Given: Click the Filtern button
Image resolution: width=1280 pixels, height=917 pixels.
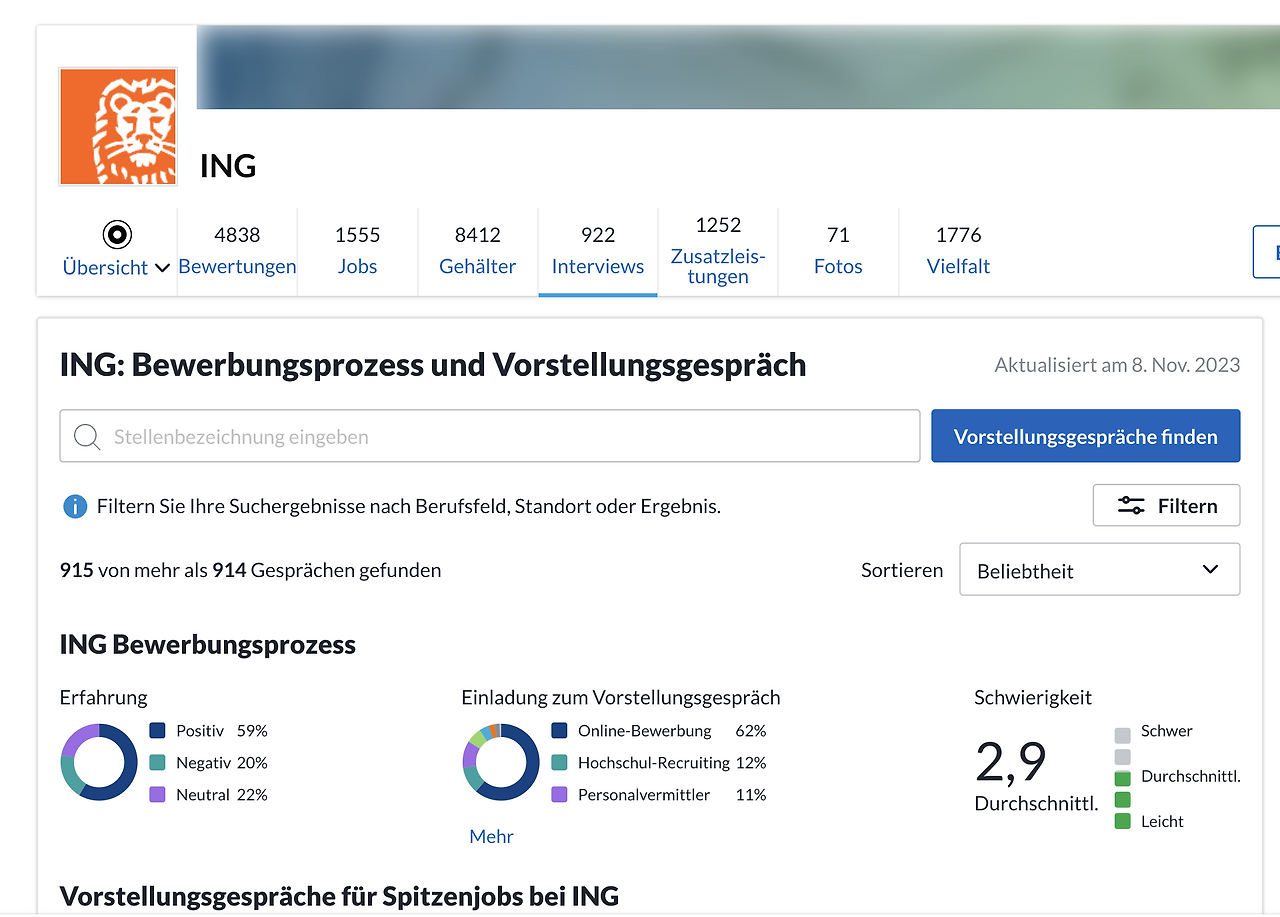Looking at the screenshot, I should [1166, 505].
